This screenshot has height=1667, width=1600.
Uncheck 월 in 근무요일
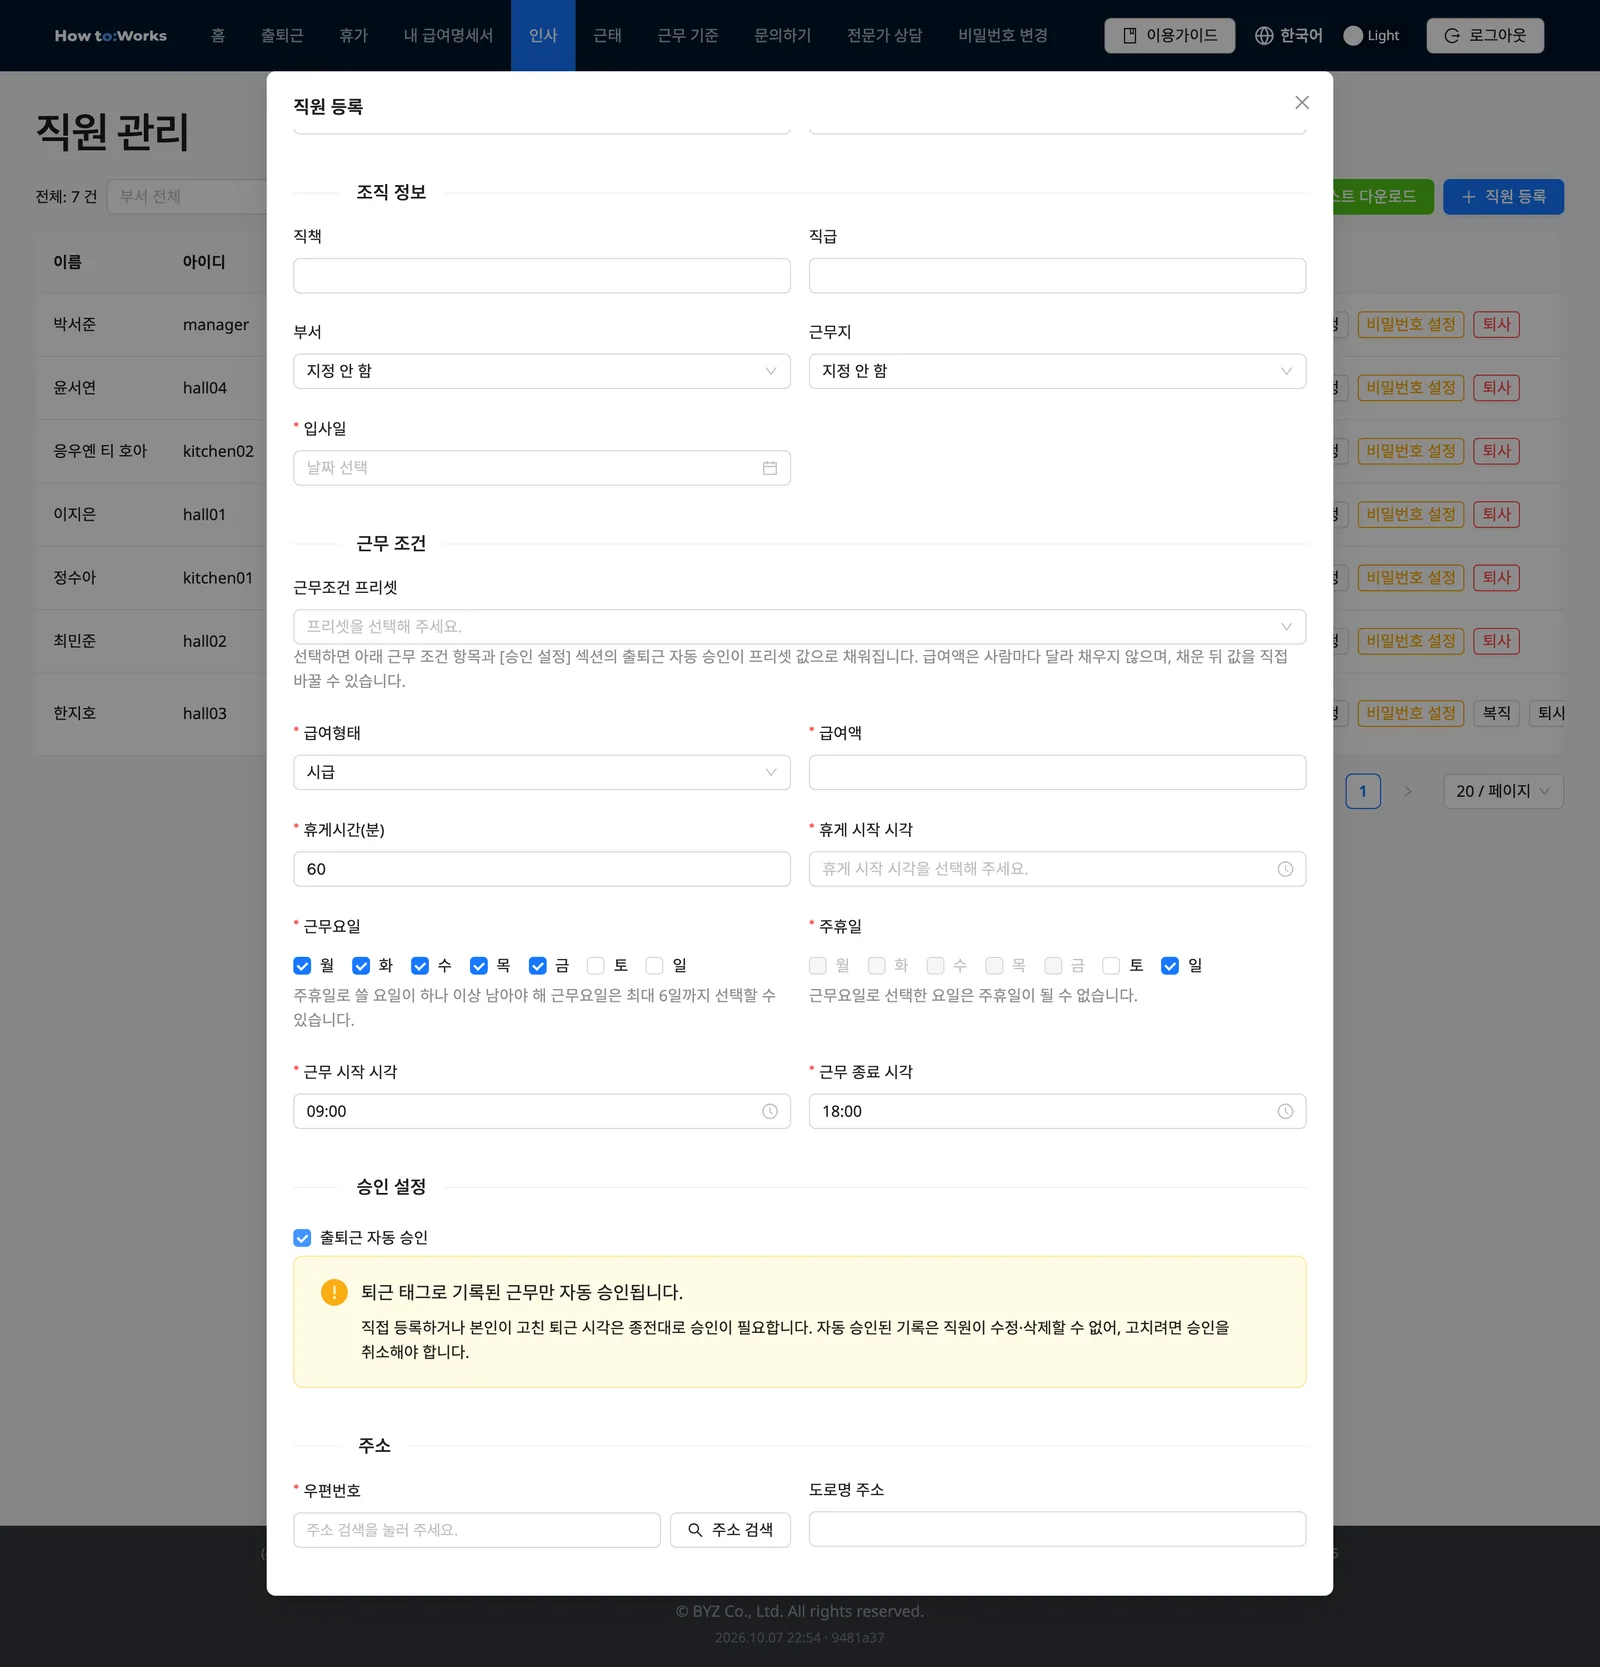click(302, 966)
